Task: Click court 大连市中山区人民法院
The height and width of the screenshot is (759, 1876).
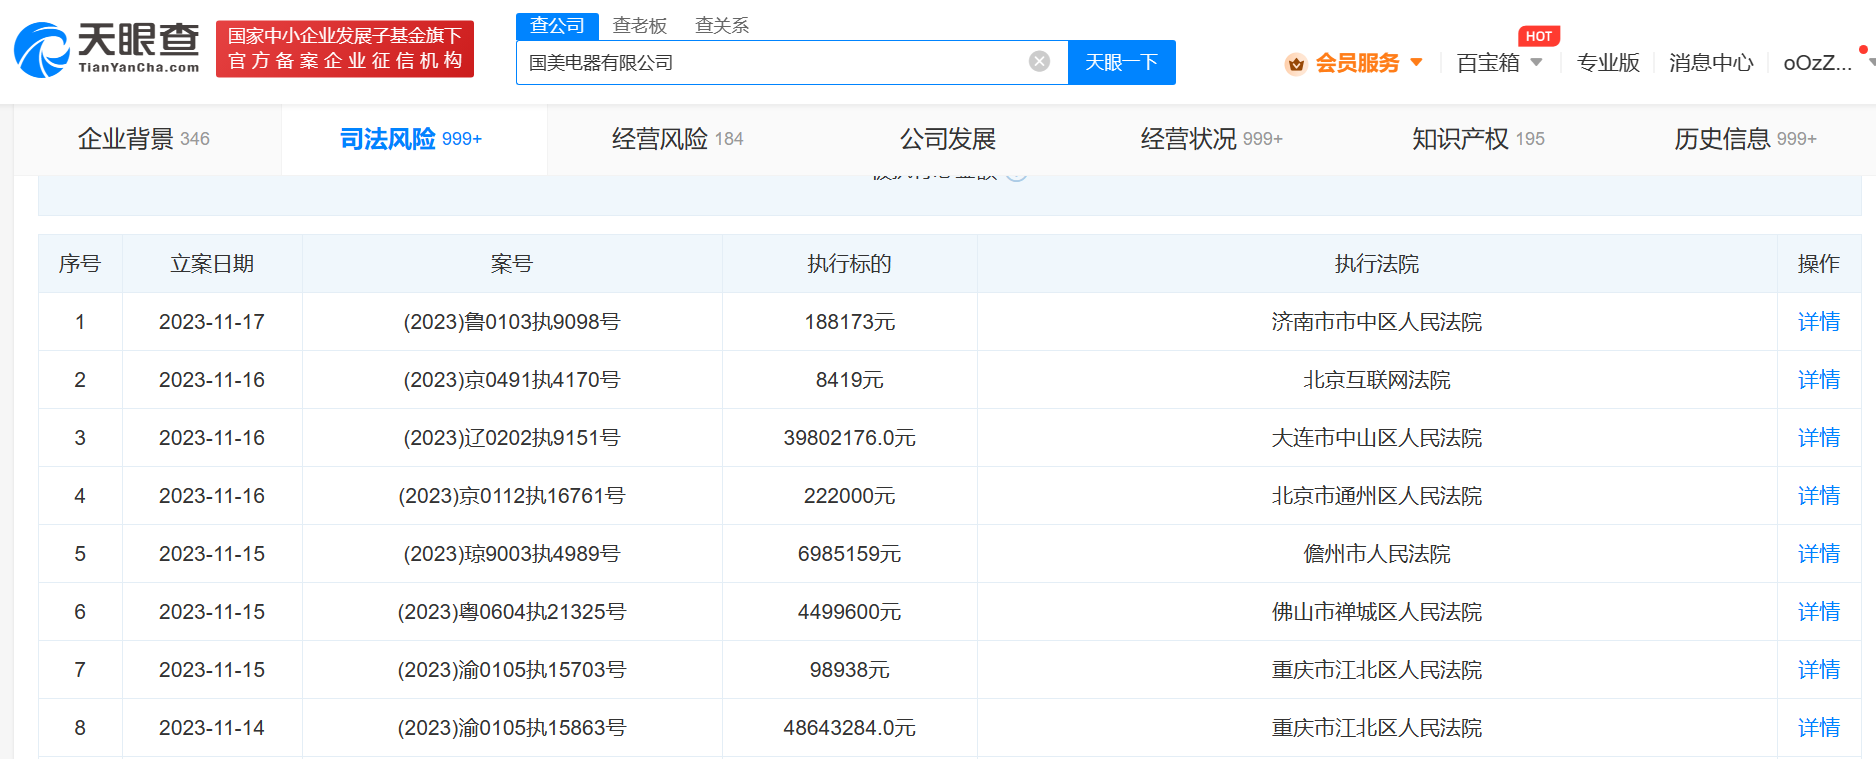Action: (1377, 438)
